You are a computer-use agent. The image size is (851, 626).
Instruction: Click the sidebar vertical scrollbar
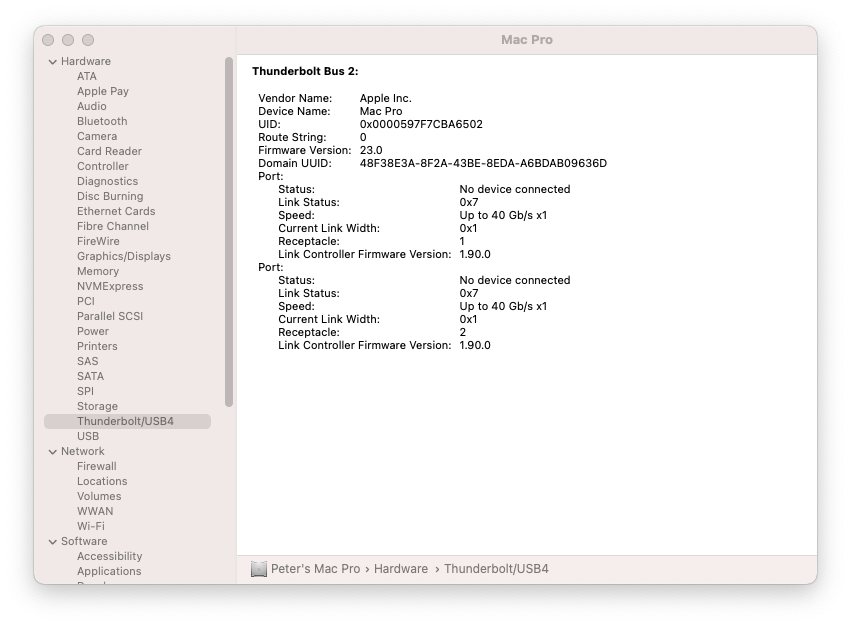click(x=229, y=232)
